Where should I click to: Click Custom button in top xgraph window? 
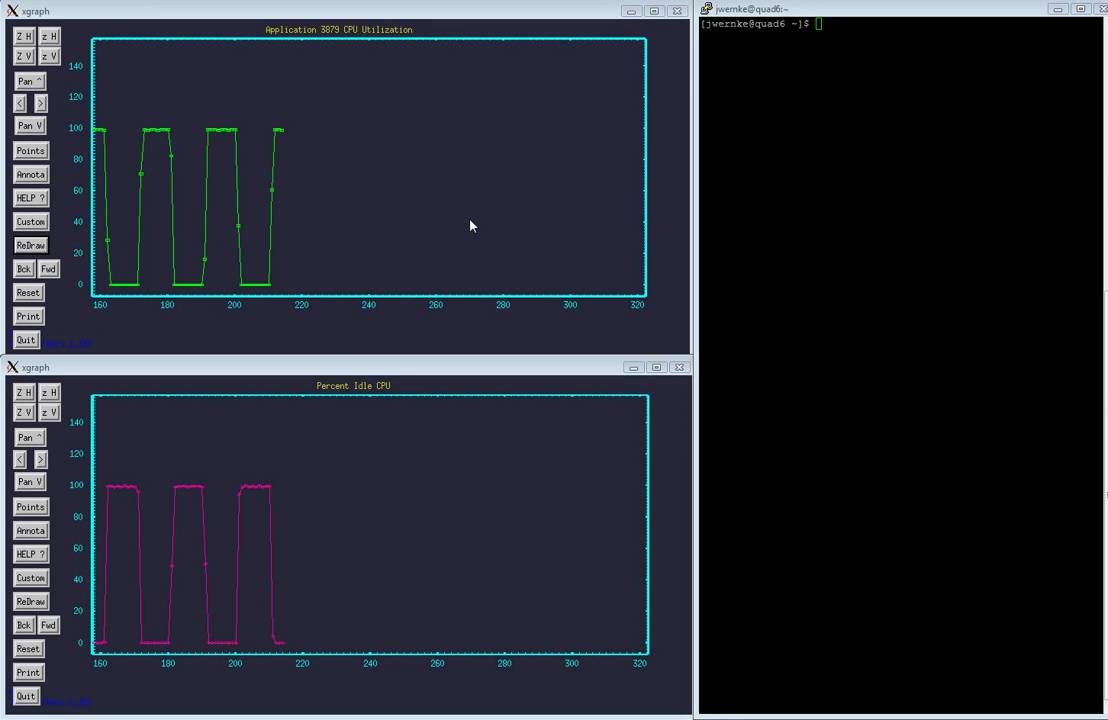point(30,222)
